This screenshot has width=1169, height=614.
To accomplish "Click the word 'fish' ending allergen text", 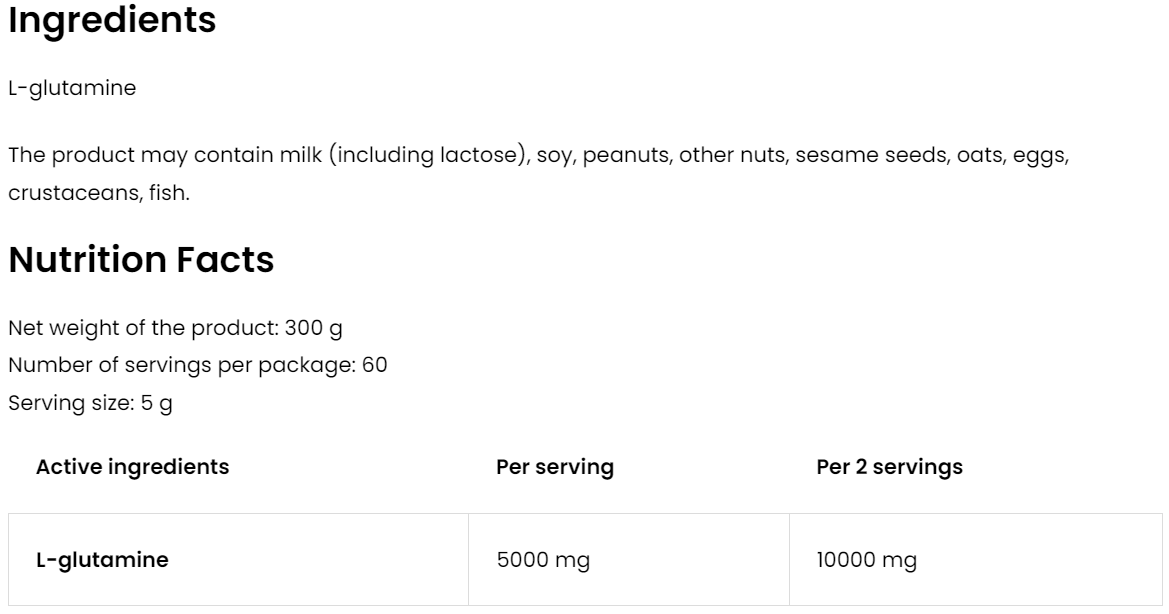I will coord(171,193).
